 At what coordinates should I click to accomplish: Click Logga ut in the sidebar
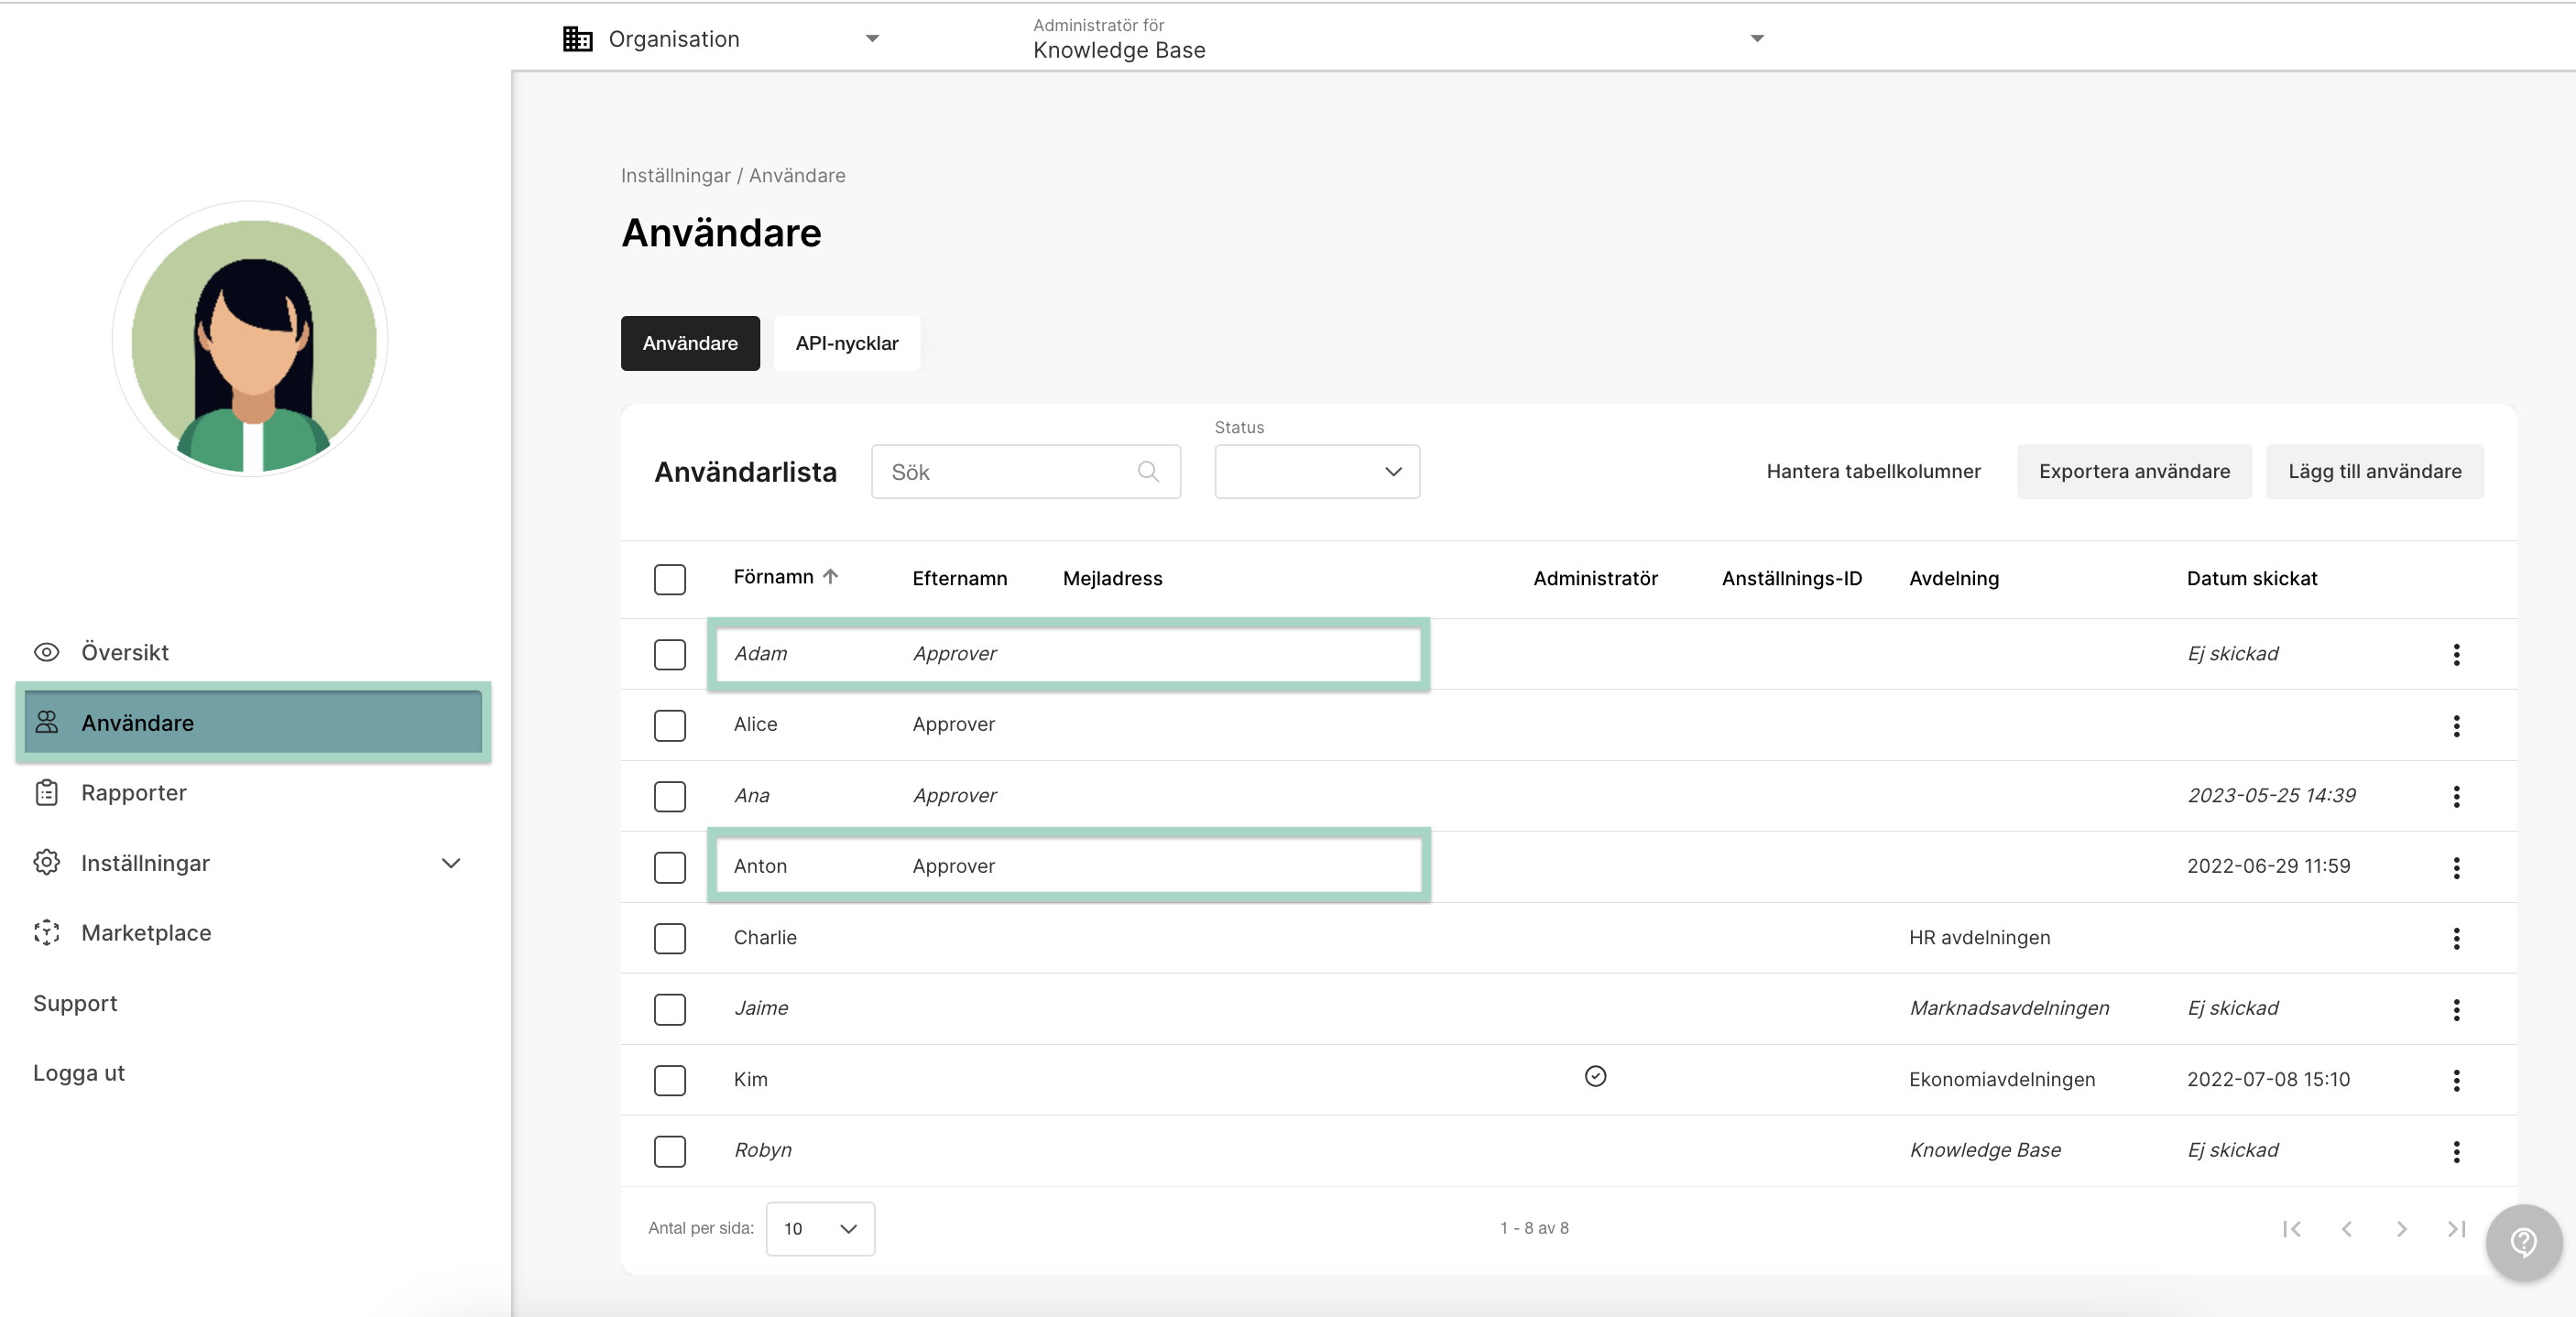tap(79, 1072)
